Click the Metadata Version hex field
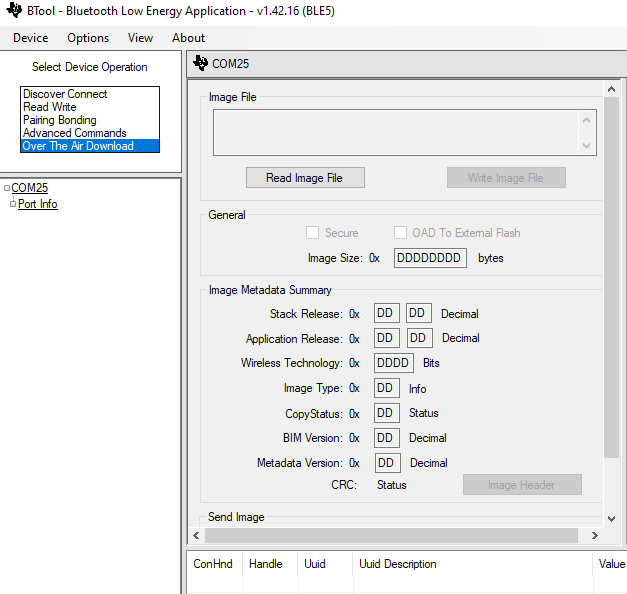The width and height of the screenshot is (627, 594). [x=387, y=463]
